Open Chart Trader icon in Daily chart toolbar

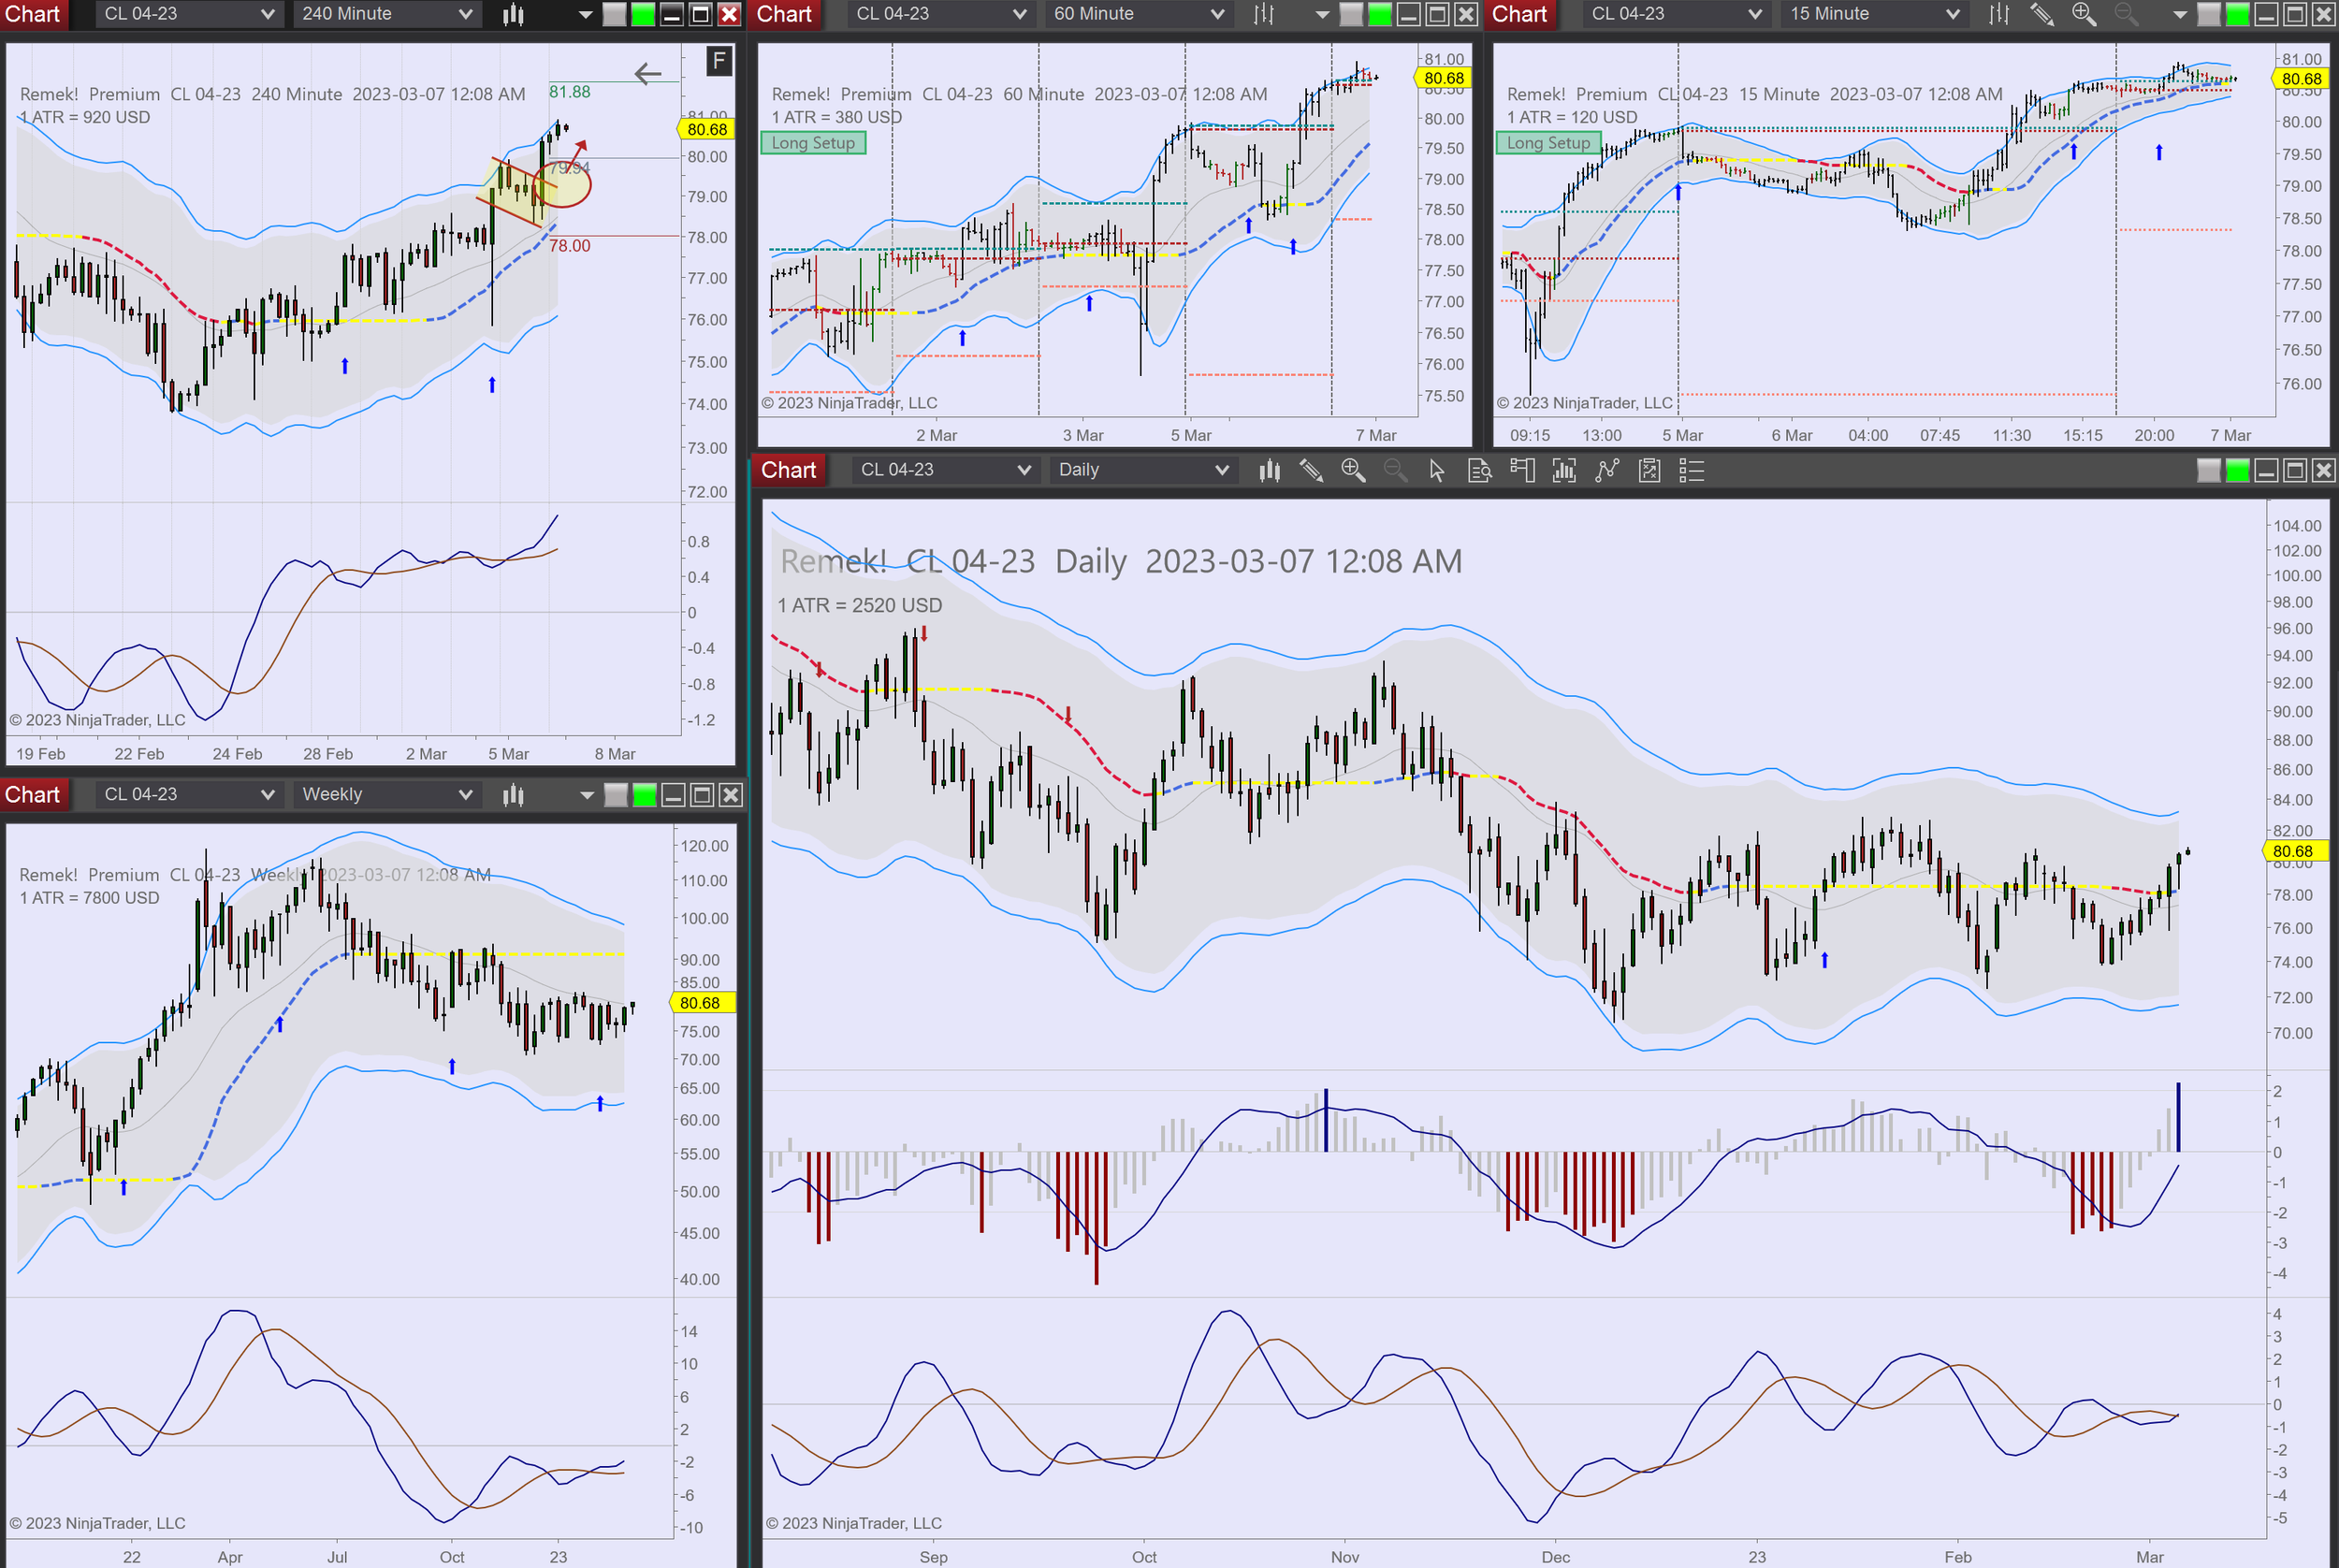pos(1522,470)
